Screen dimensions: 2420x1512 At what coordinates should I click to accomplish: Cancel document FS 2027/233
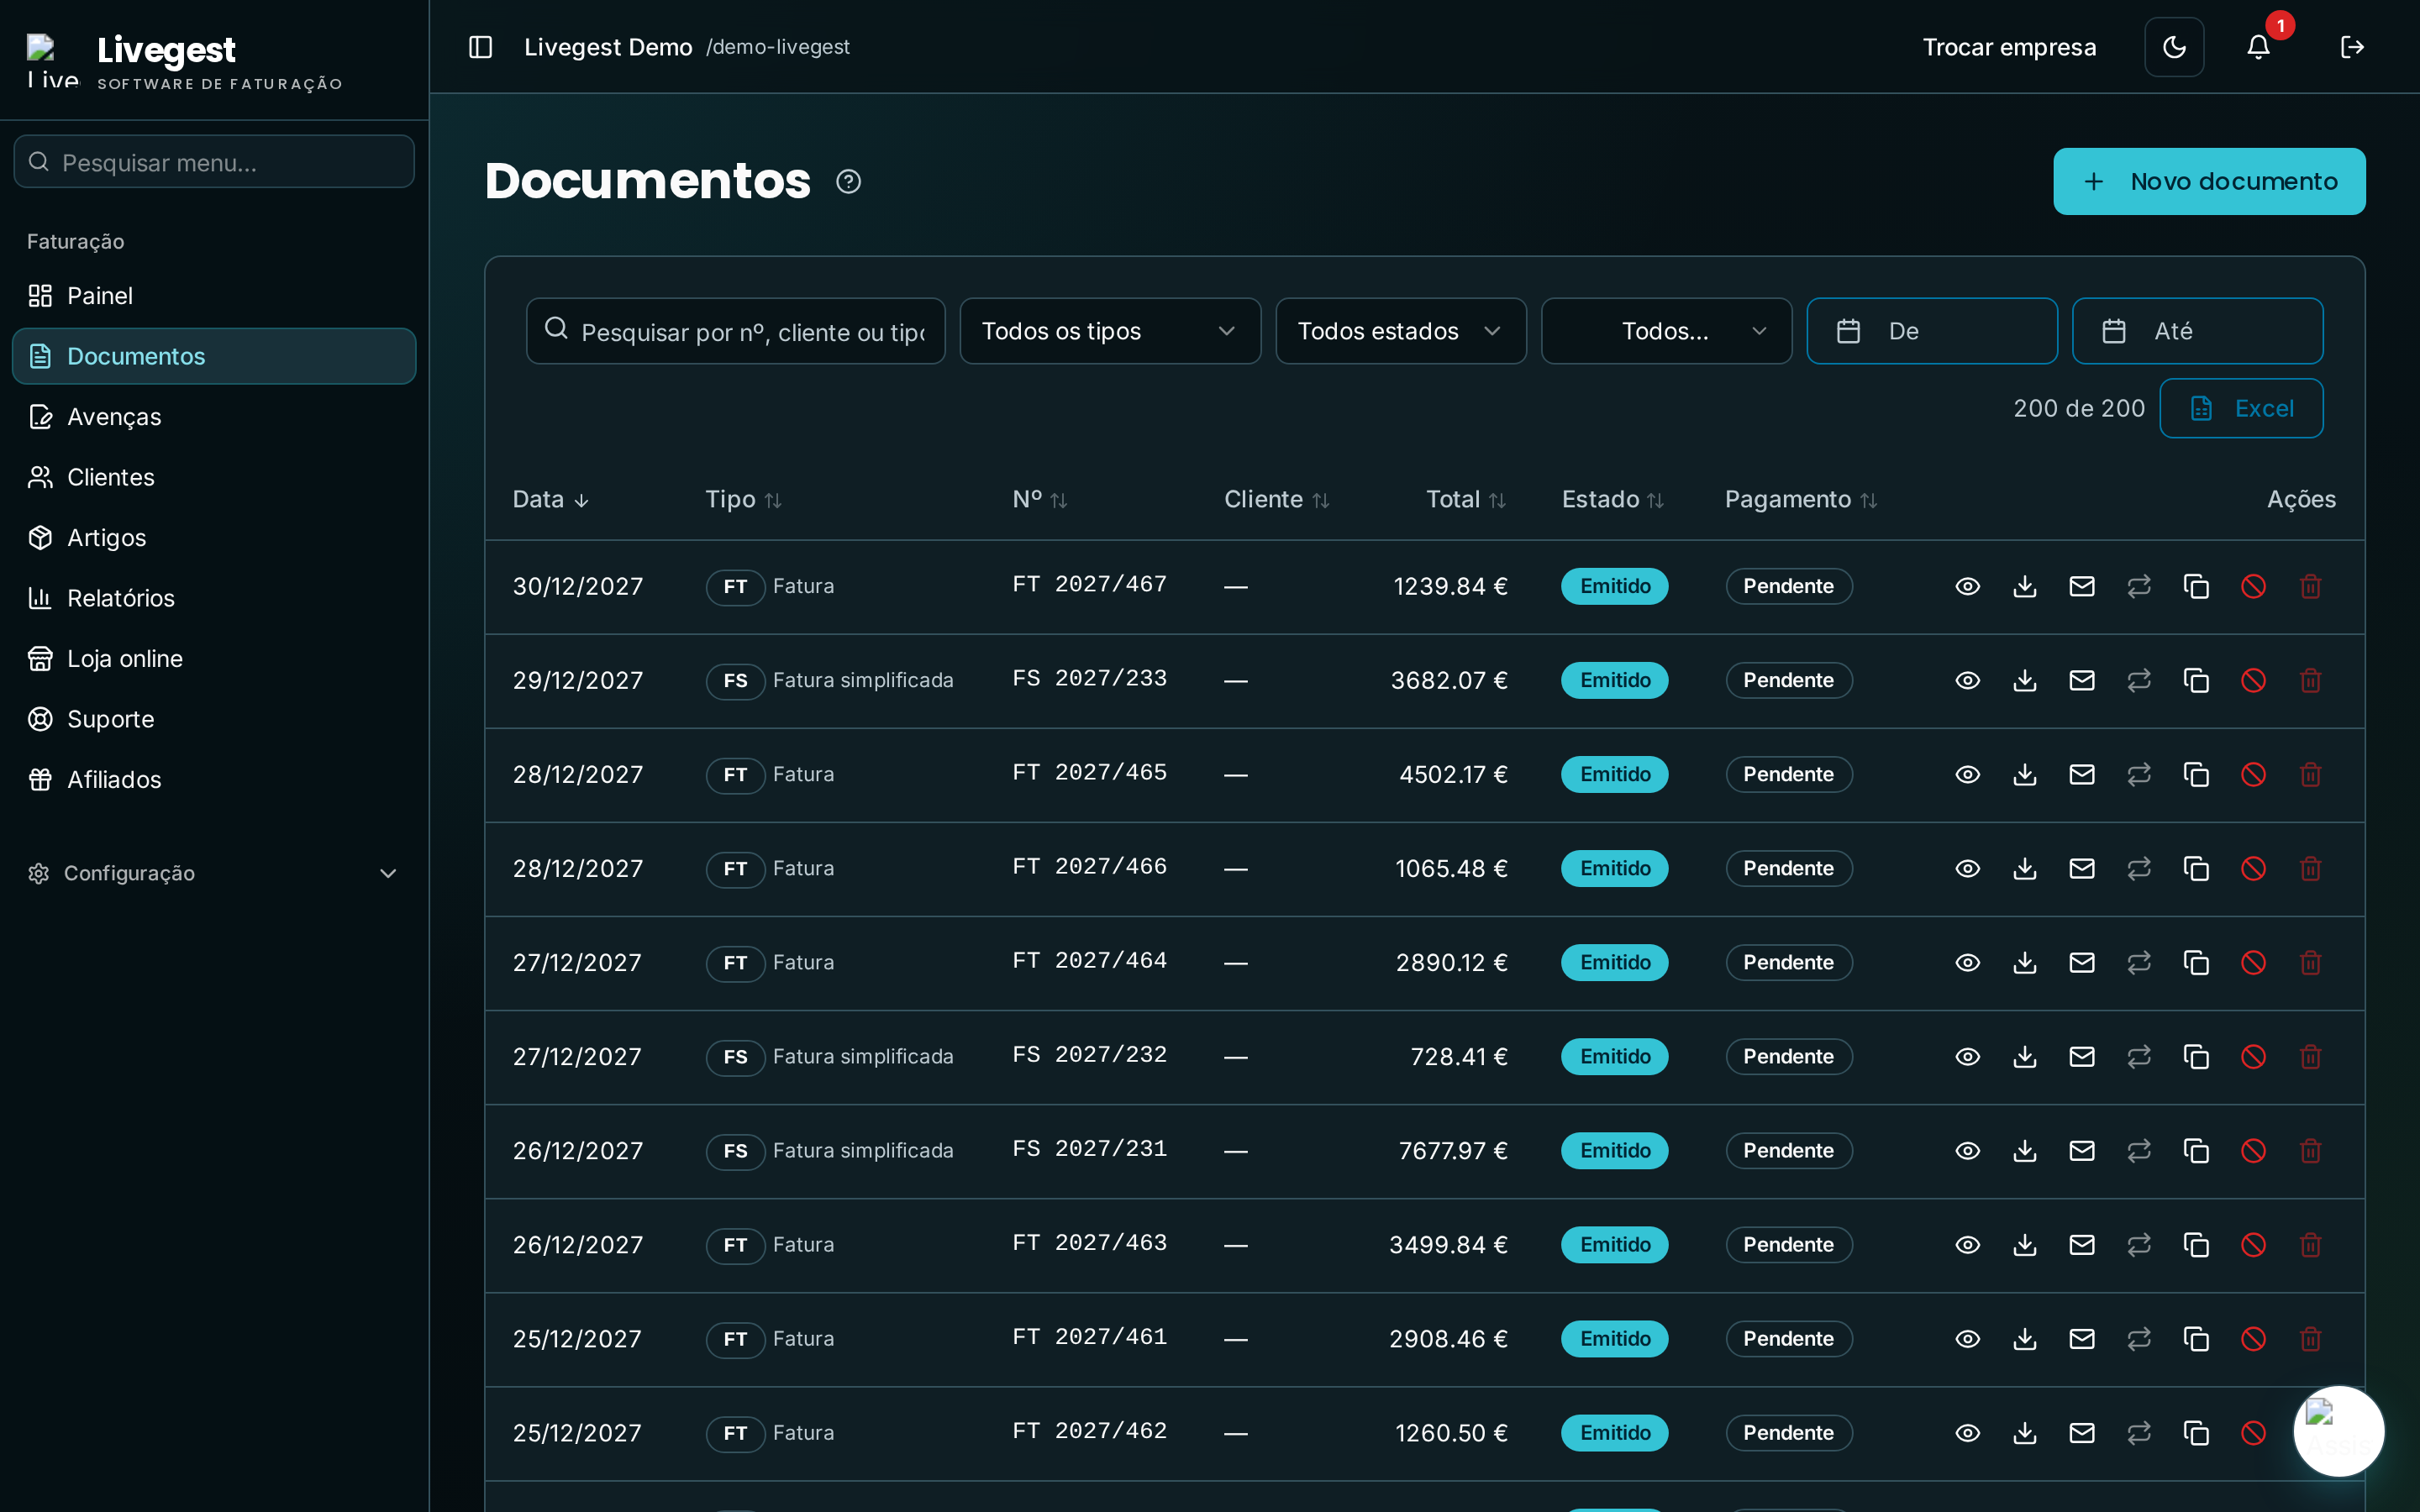[2253, 680]
